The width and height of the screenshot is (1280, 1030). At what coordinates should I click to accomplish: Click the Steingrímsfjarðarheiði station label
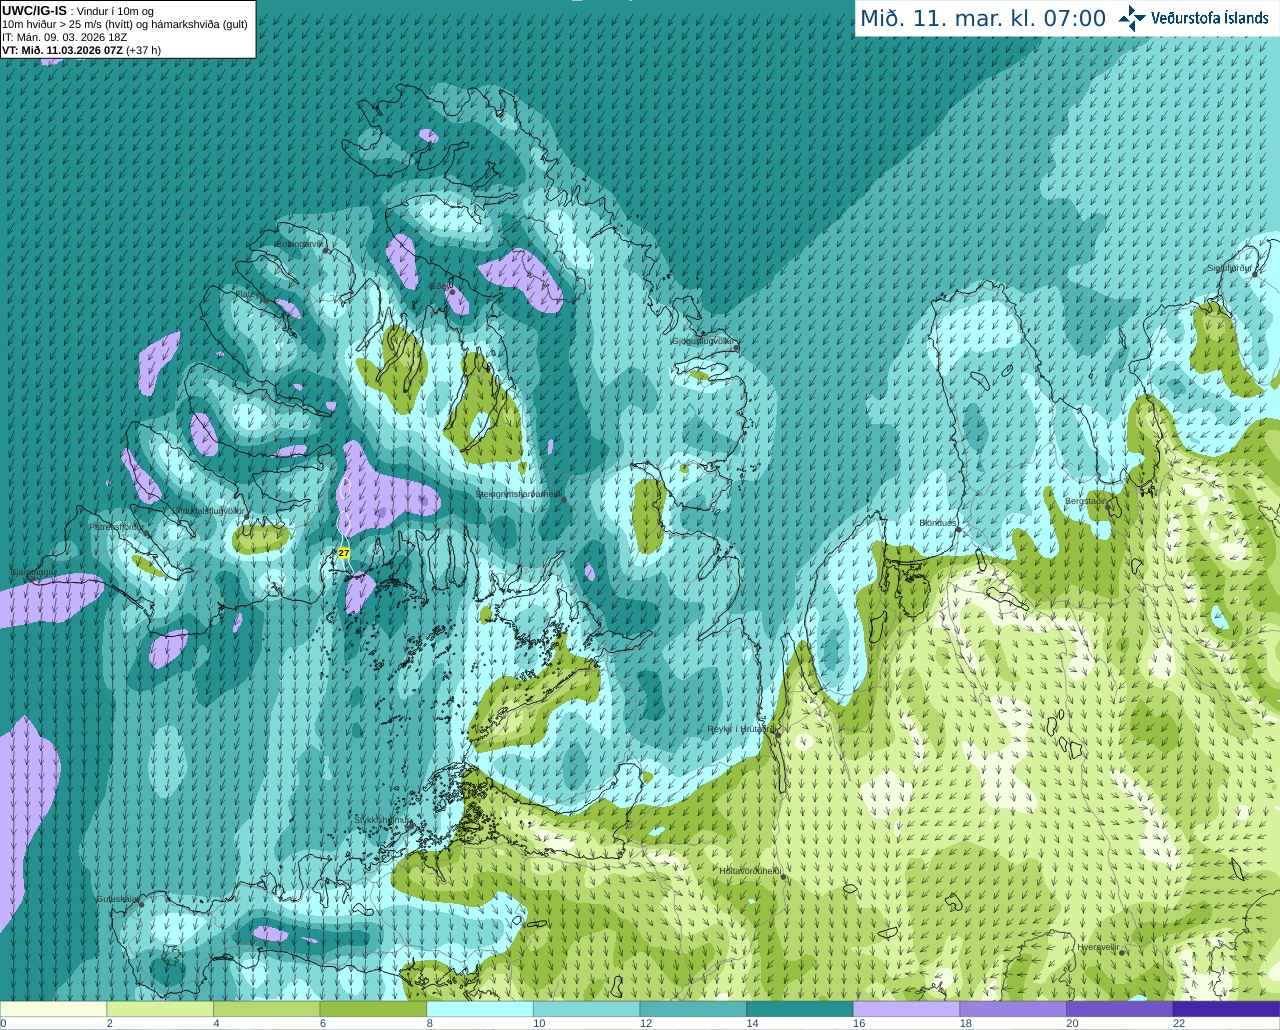pyautogui.click(x=518, y=494)
